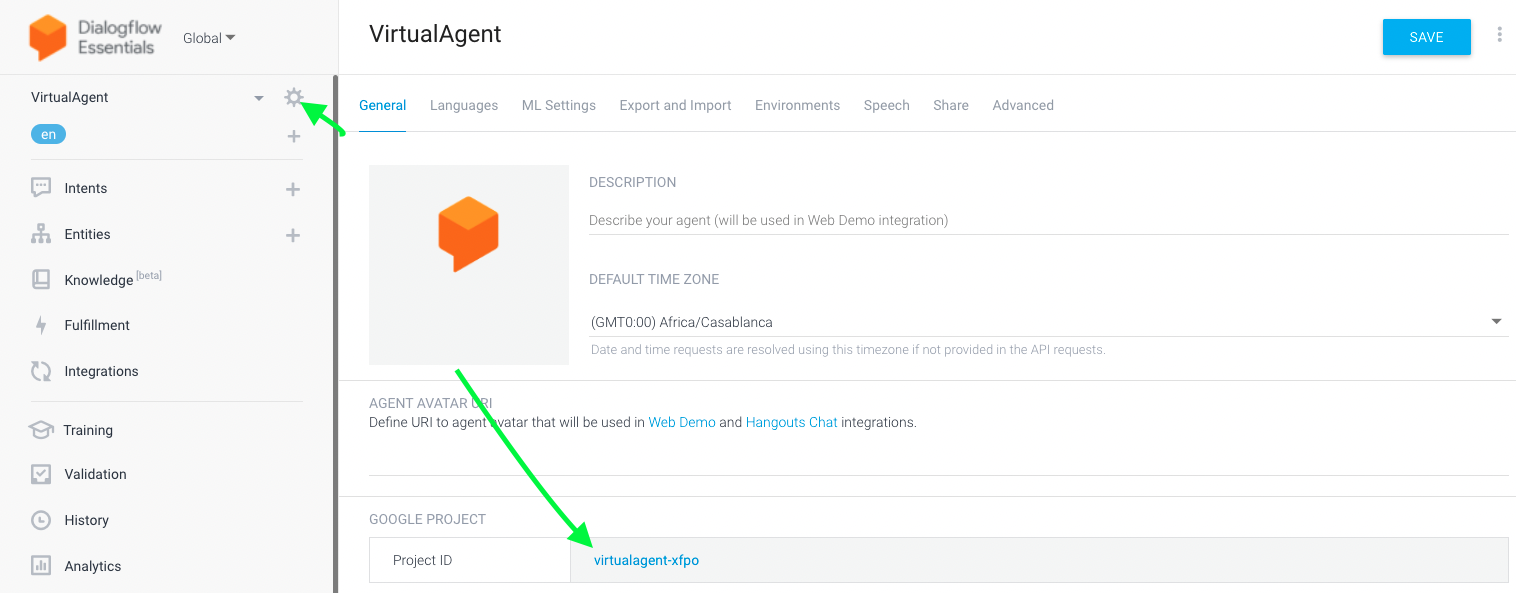The image size is (1516, 593).
Task: Create new entity using plus icon
Action: pyautogui.click(x=293, y=235)
